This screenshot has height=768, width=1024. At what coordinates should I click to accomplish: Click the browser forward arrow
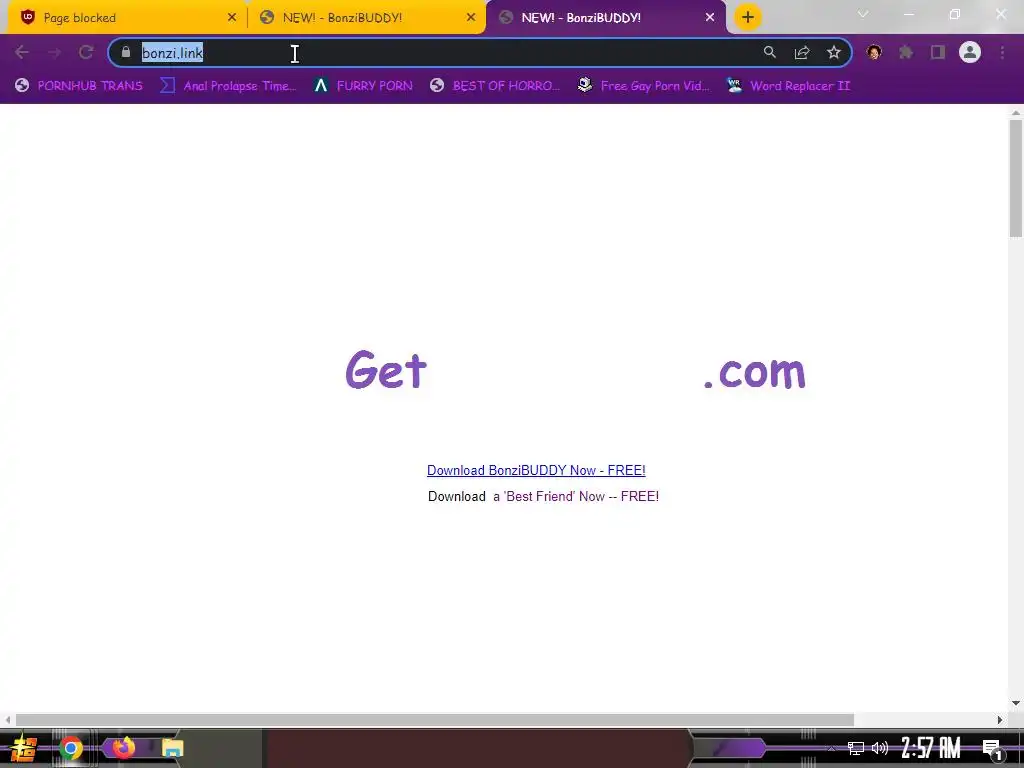[x=54, y=53]
